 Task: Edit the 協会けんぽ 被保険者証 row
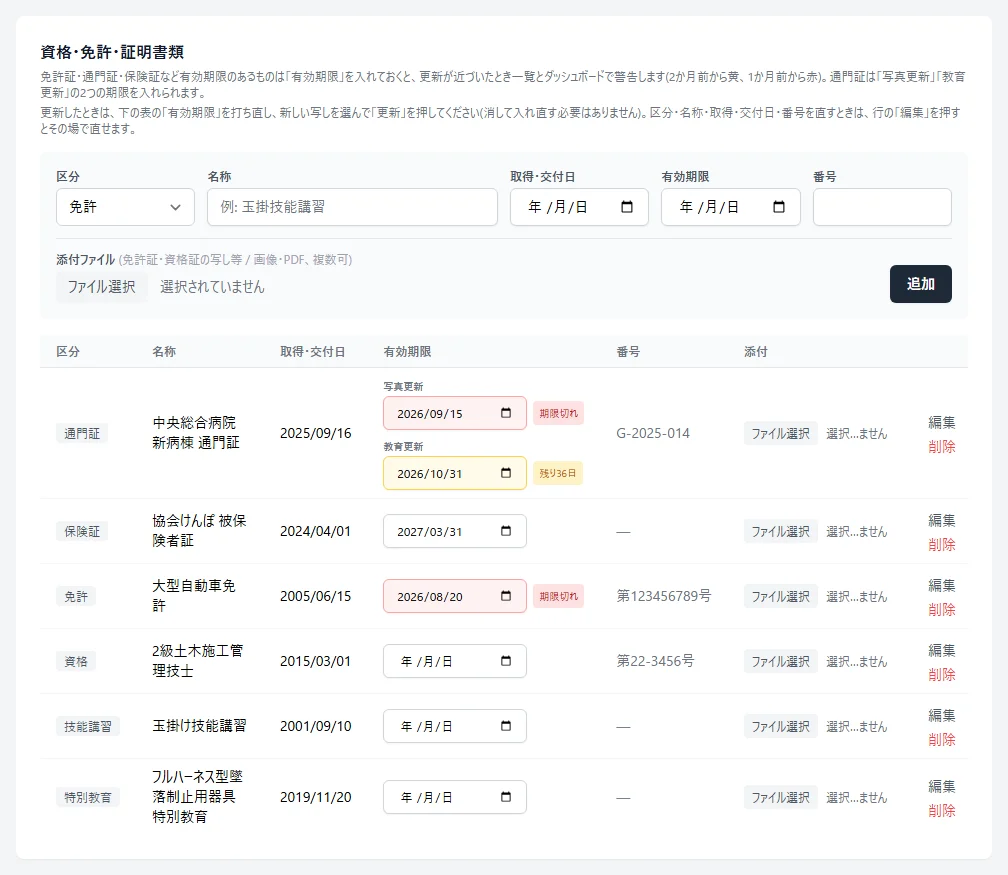click(x=942, y=520)
